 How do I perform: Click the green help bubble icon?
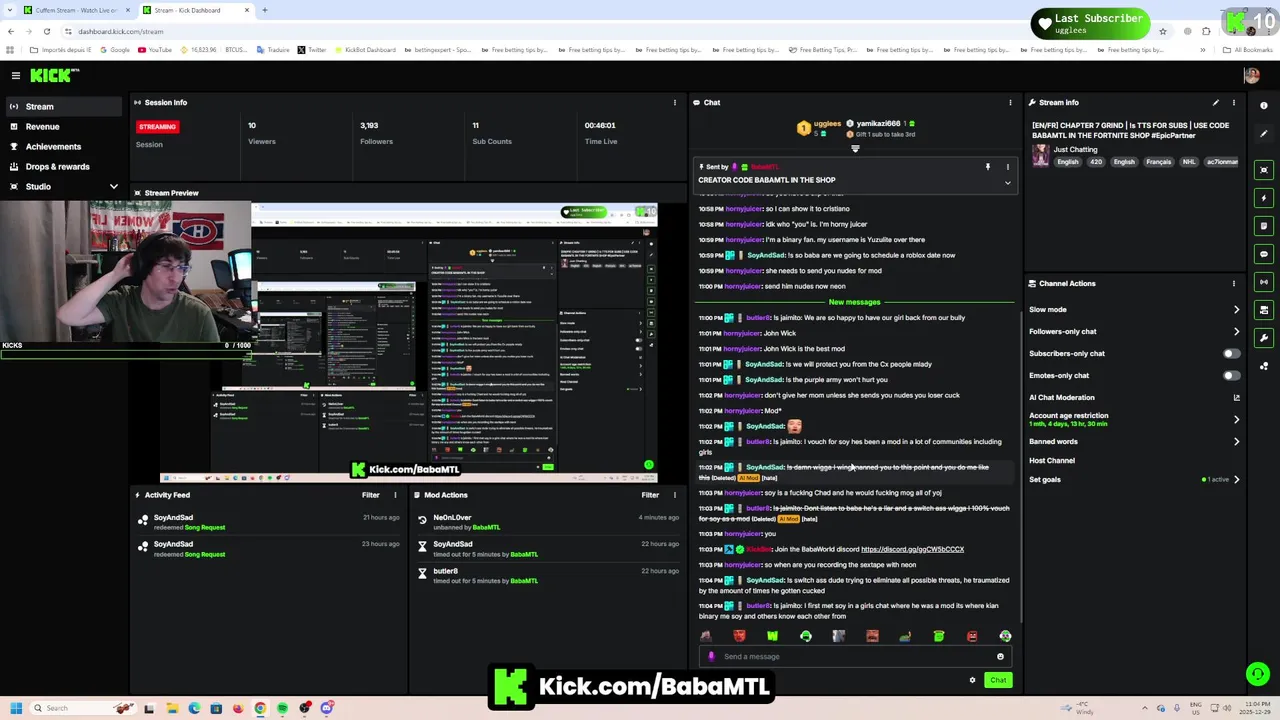[x=1257, y=674]
